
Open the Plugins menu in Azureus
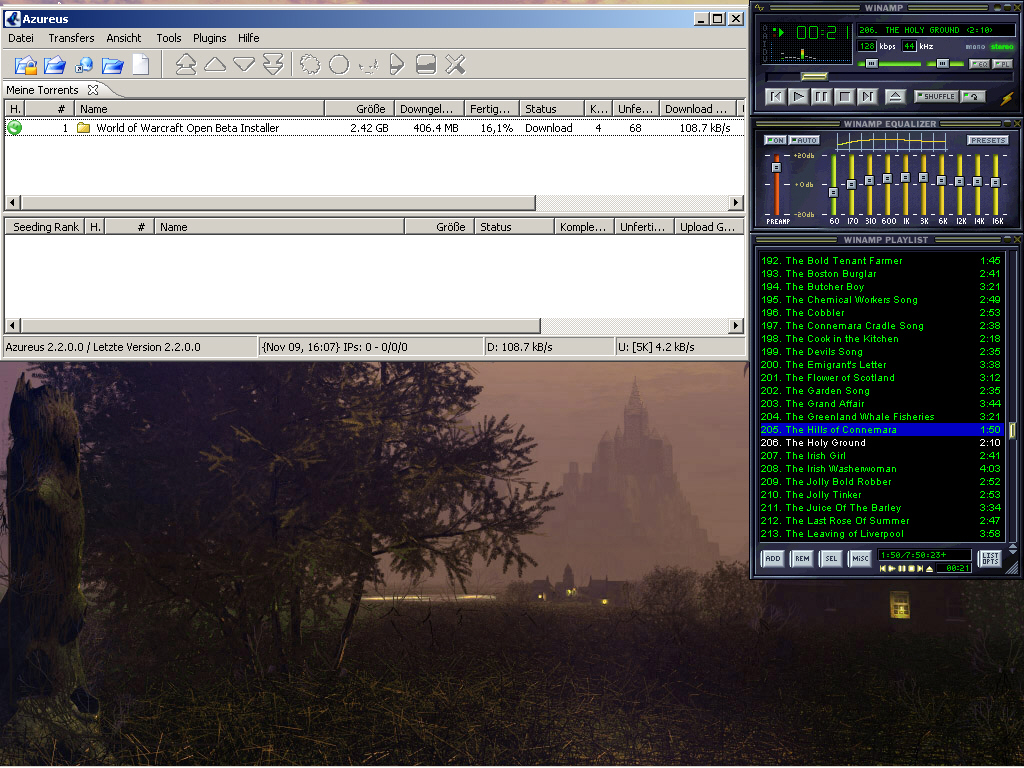210,38
